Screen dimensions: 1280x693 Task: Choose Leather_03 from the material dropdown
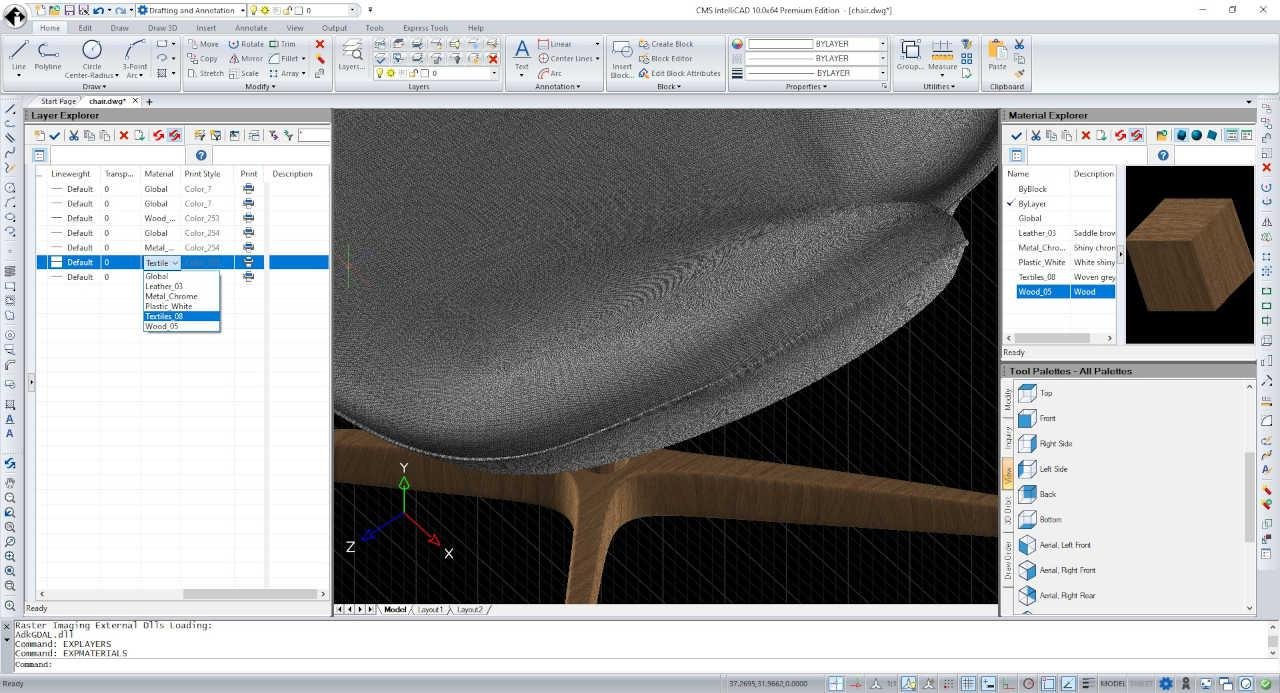[x=165, y=286]
